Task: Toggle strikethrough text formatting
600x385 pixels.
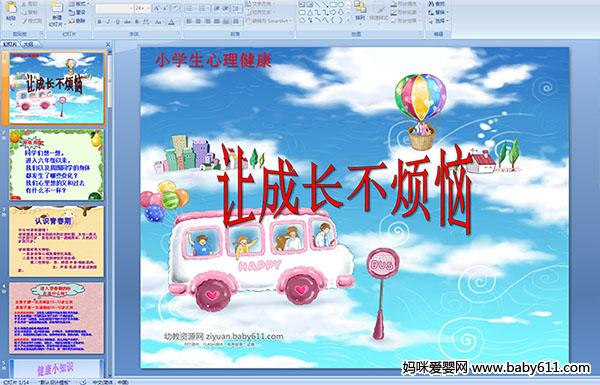Action: [127, 22]
